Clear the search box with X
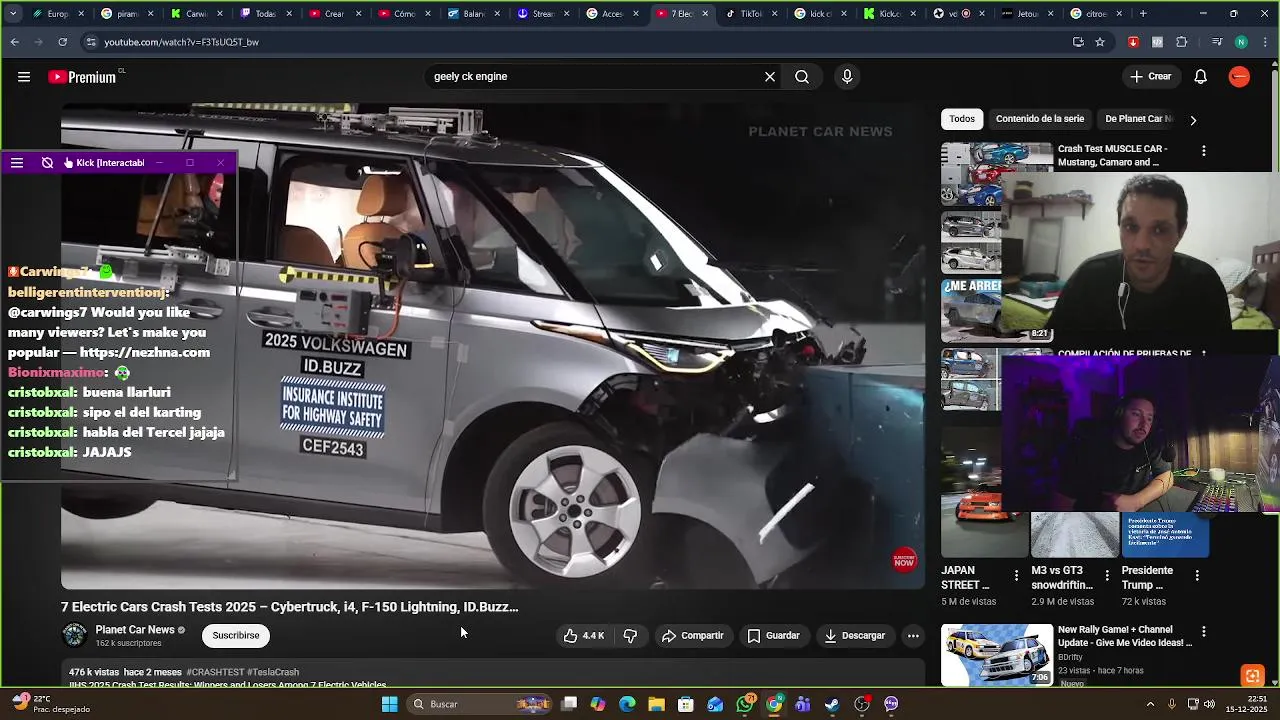The image size is (1280, 720). (770, 77)
